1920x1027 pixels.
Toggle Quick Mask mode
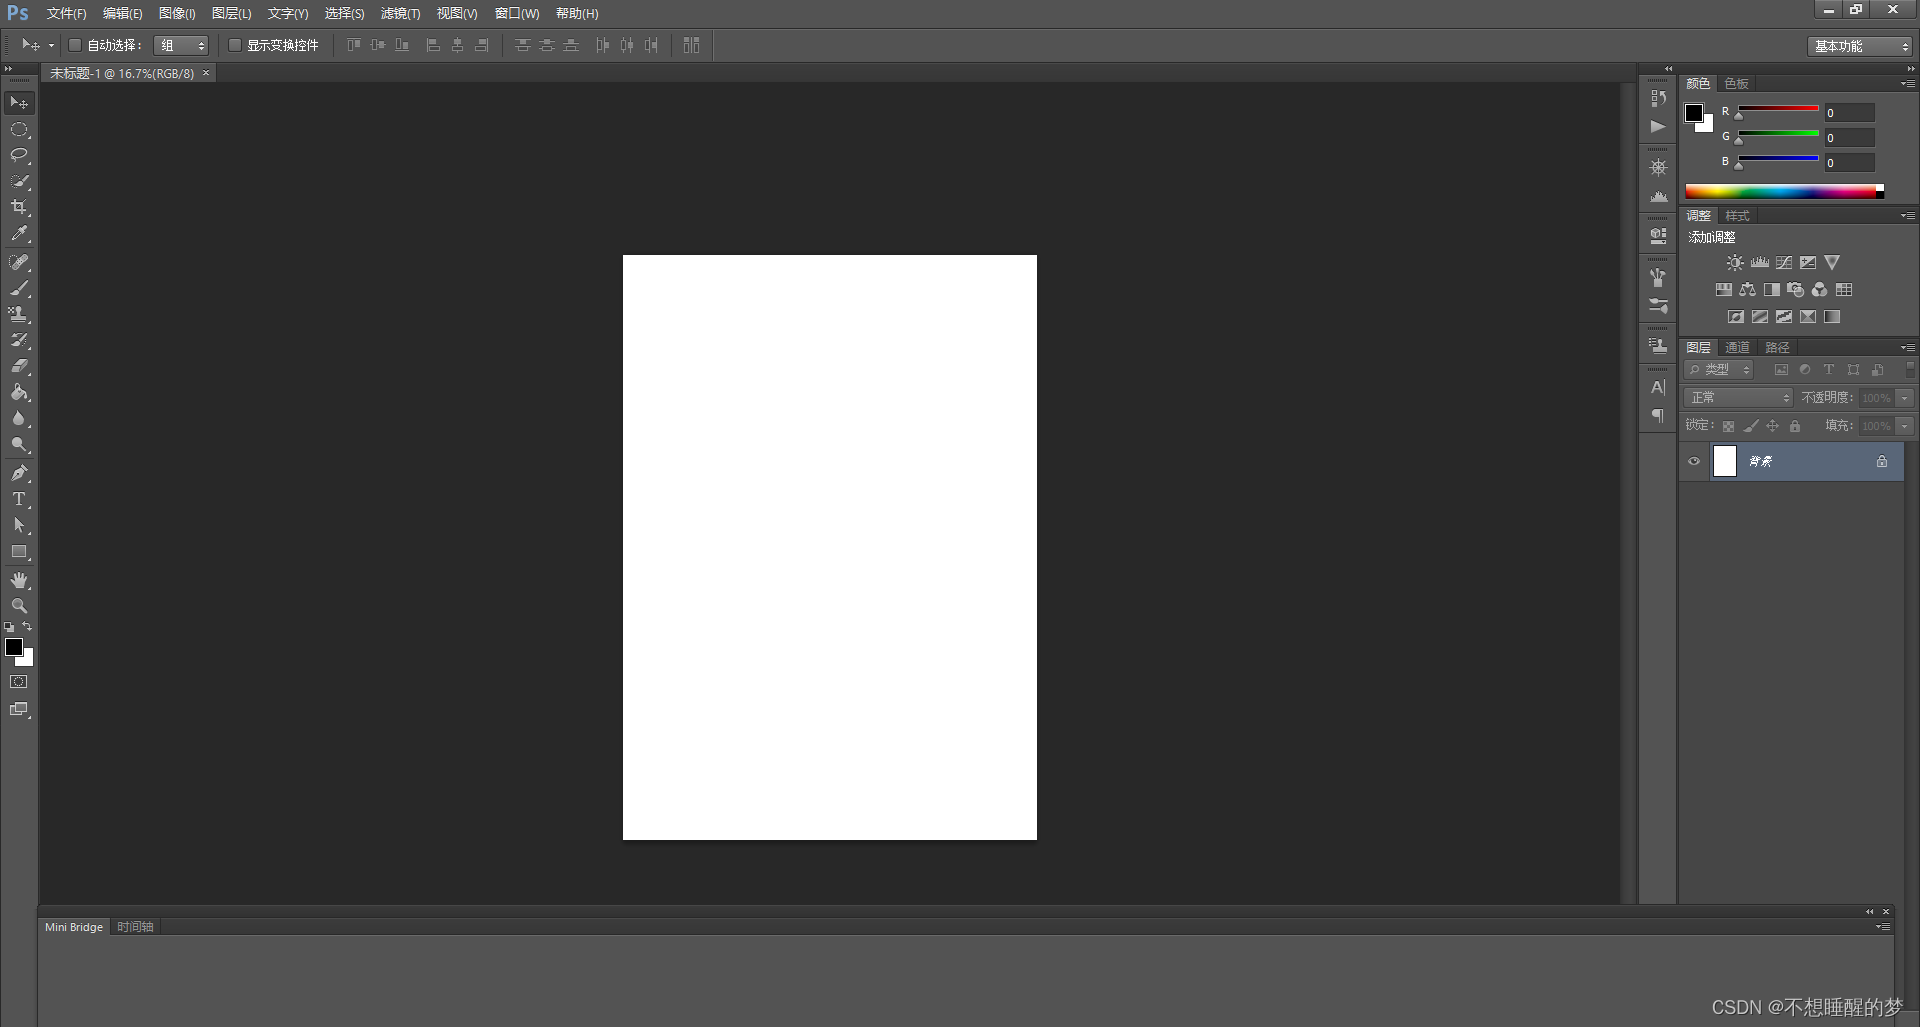19,682
